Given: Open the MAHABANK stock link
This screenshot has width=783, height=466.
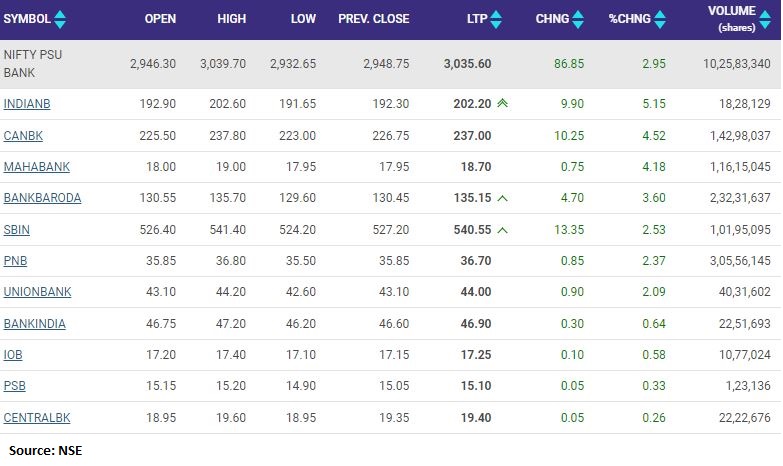Looking at the screenshot, I should coord(36,167).
